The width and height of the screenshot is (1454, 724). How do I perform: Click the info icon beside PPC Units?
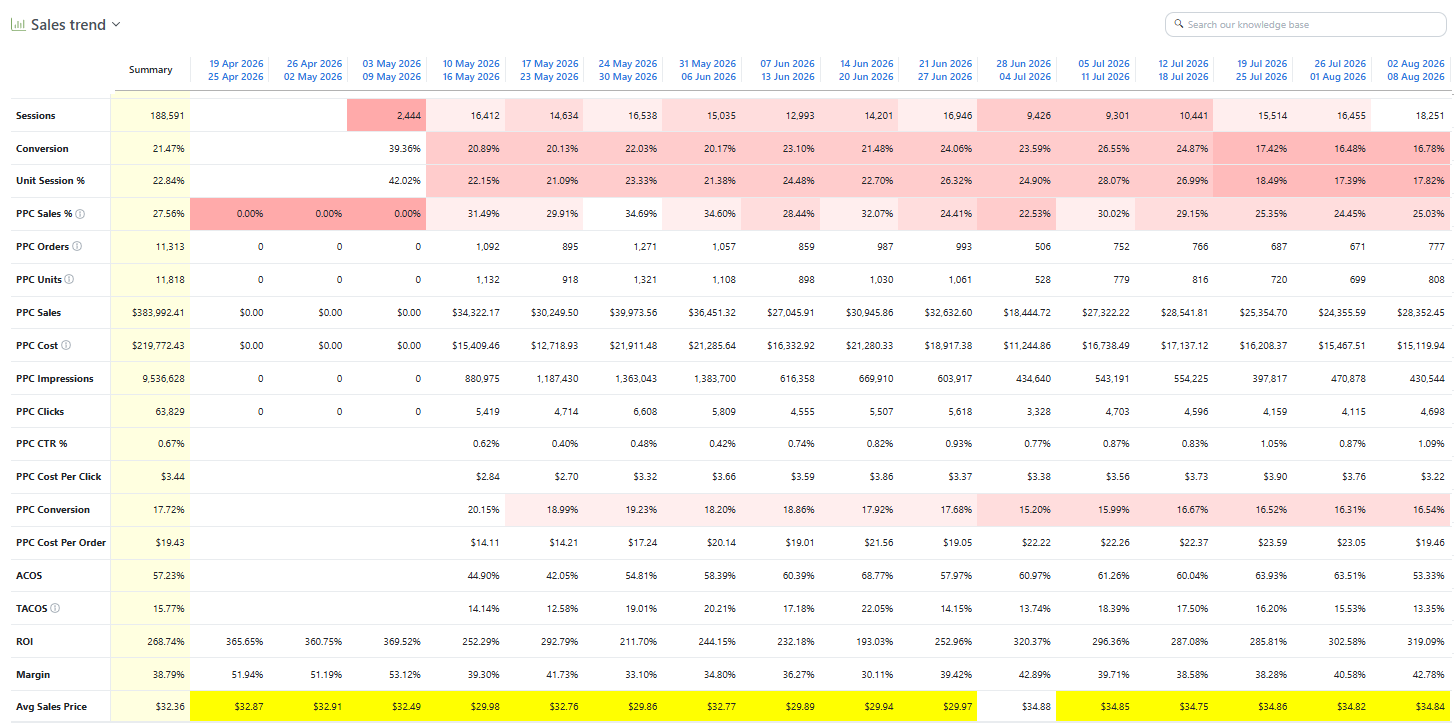69,280
